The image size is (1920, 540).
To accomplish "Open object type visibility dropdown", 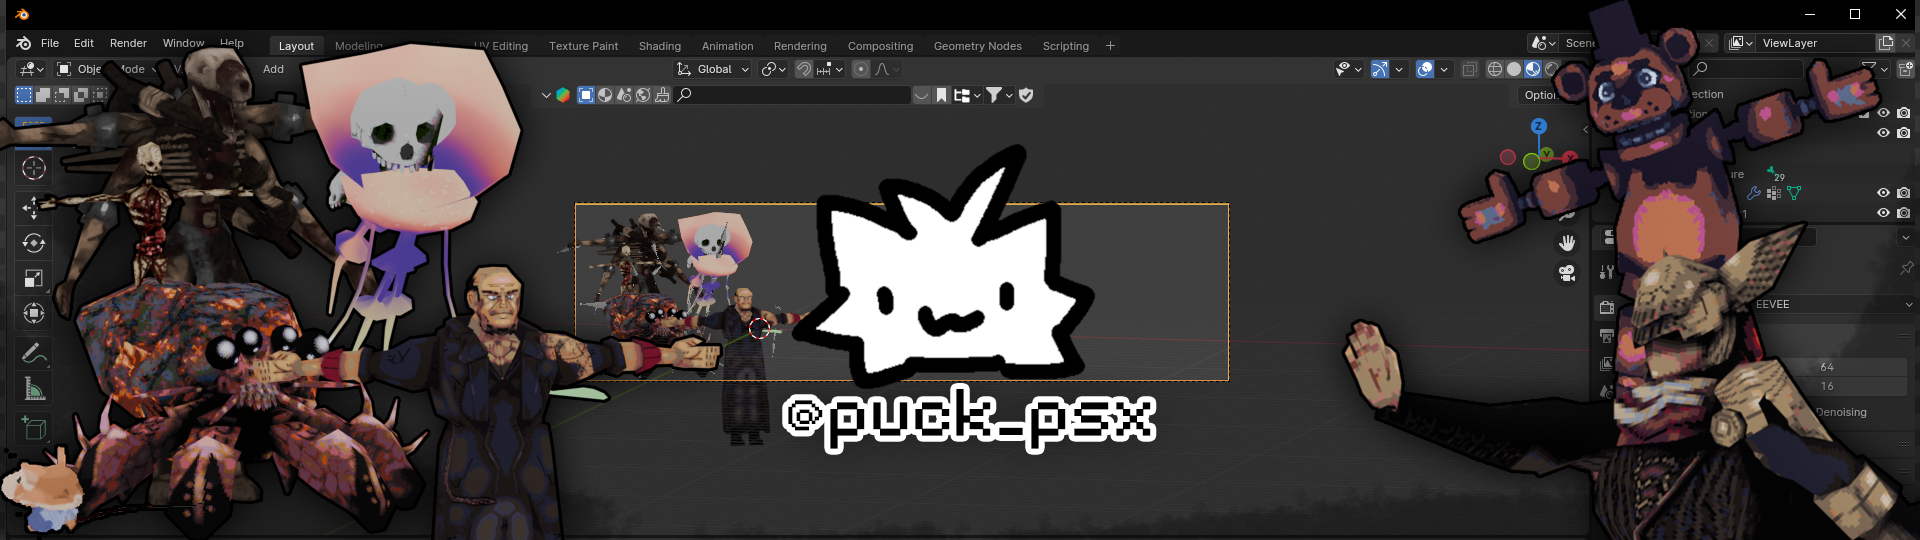I will tap(1349, 69).
